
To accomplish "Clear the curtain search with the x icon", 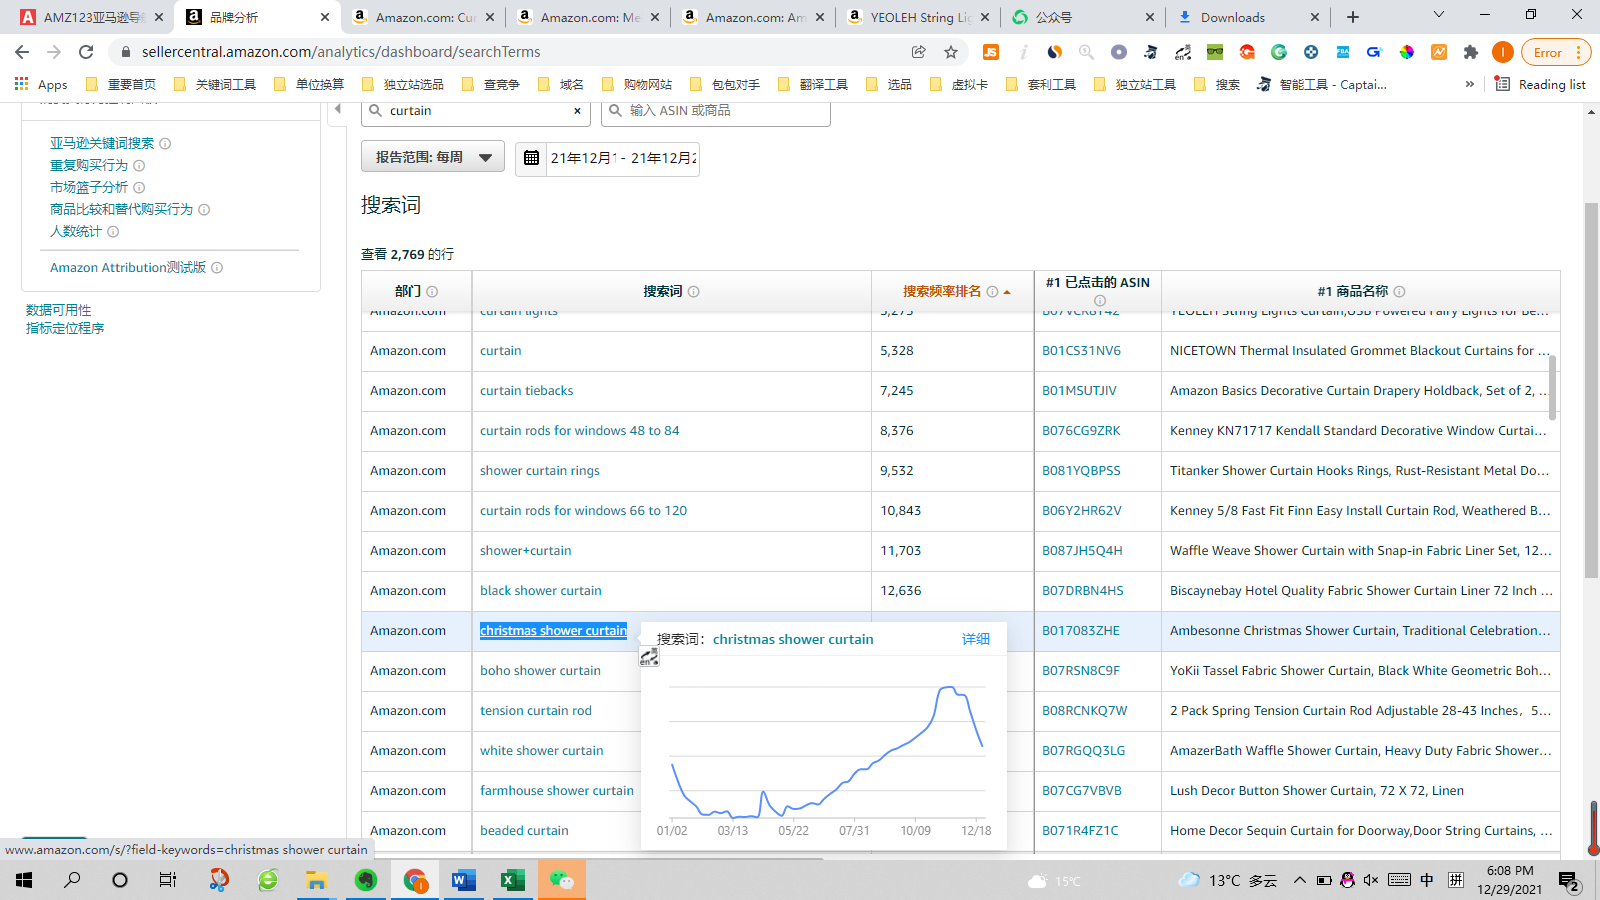I will (577, 111).
